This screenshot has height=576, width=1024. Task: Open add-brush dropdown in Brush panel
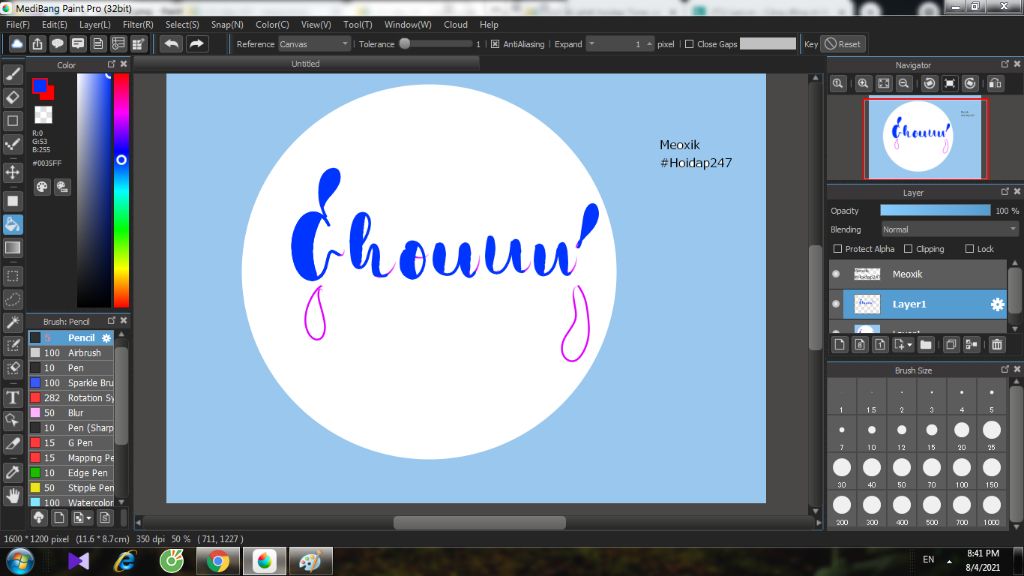(89, 519)
